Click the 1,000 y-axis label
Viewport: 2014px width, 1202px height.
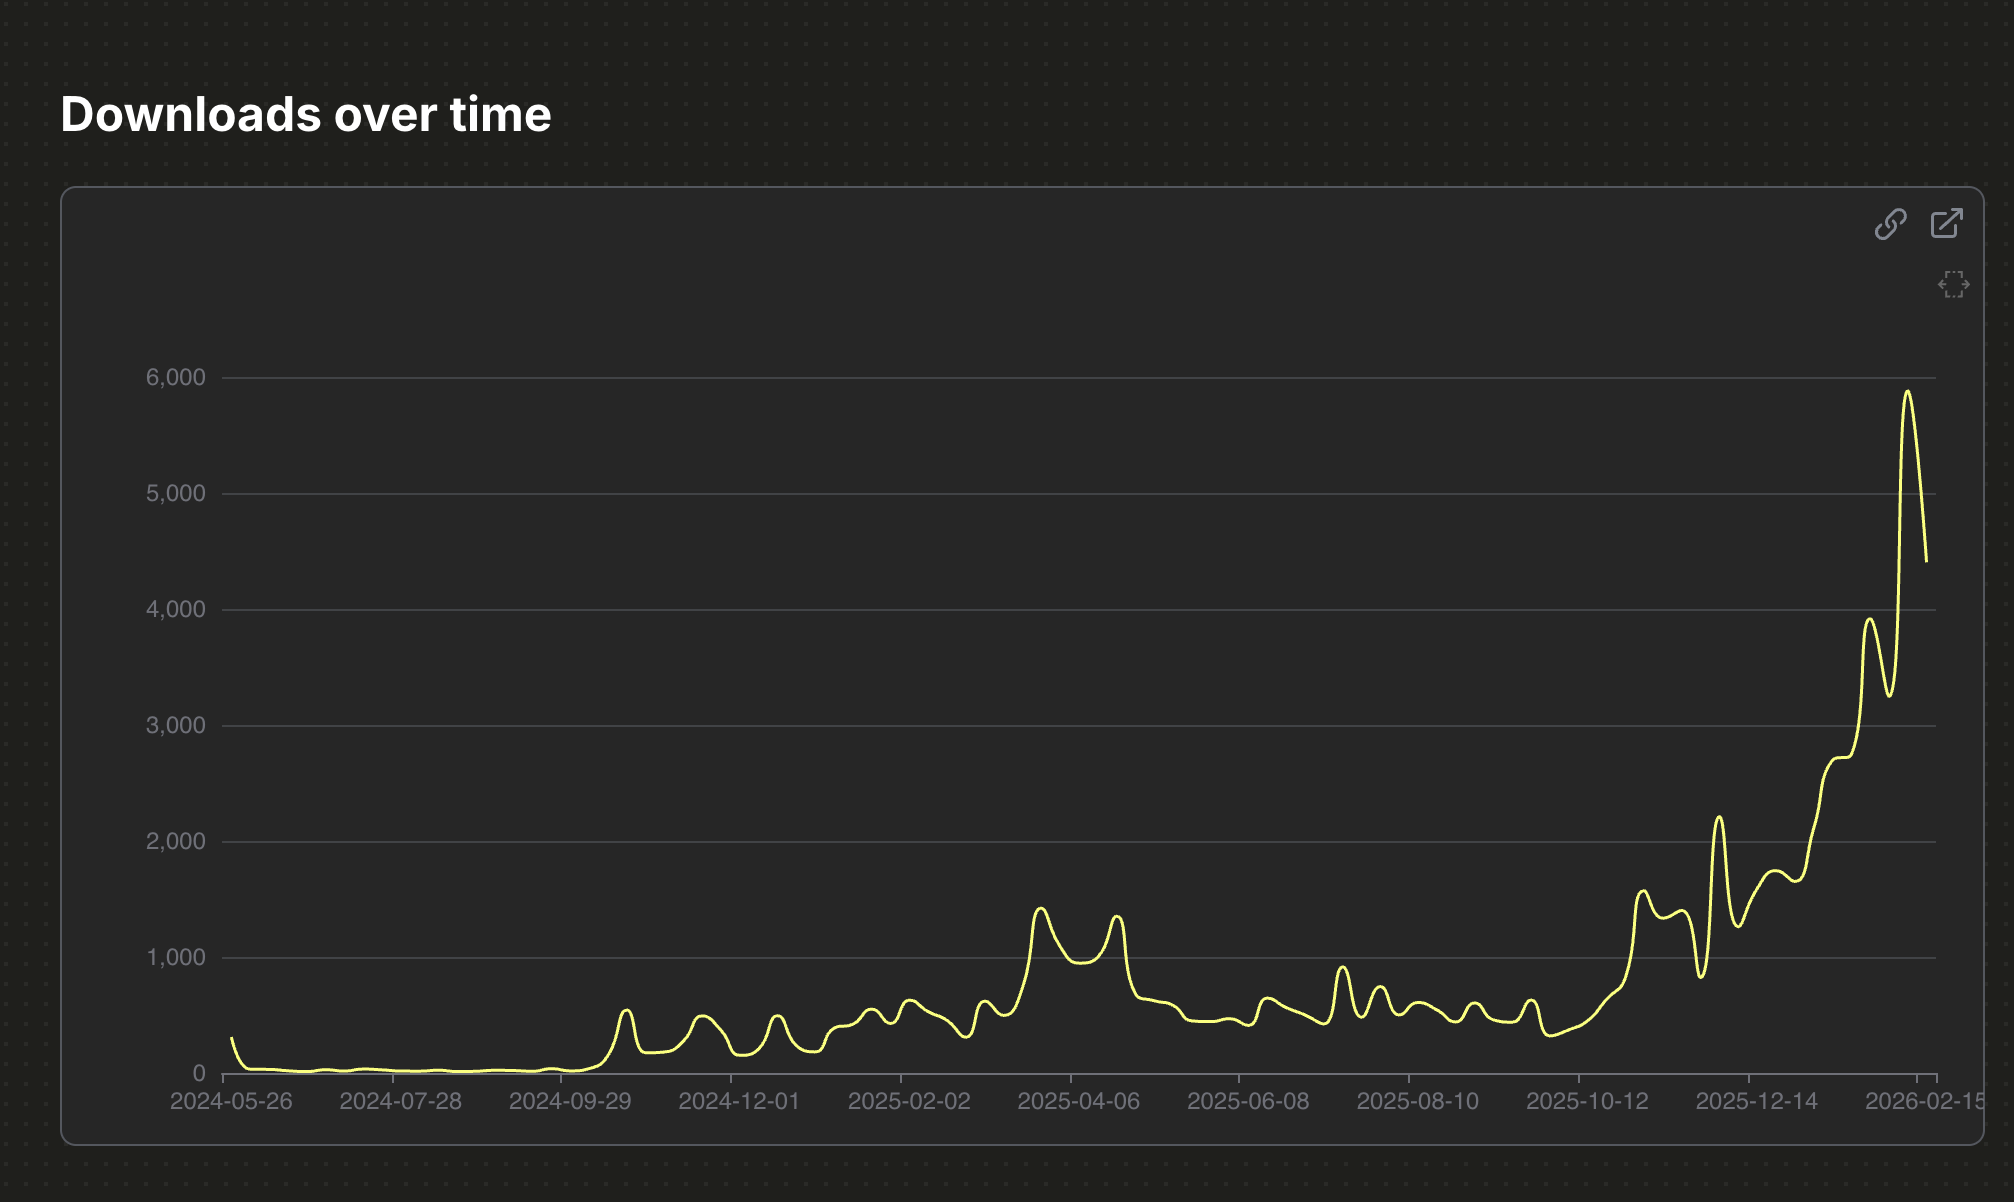click(x=176, y=957)
